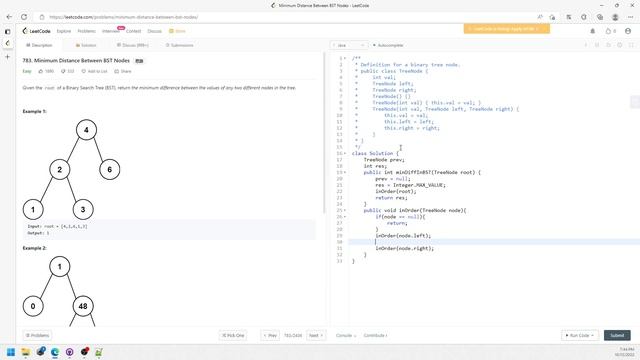Reload the page with the refresh icon

point(24,17)
